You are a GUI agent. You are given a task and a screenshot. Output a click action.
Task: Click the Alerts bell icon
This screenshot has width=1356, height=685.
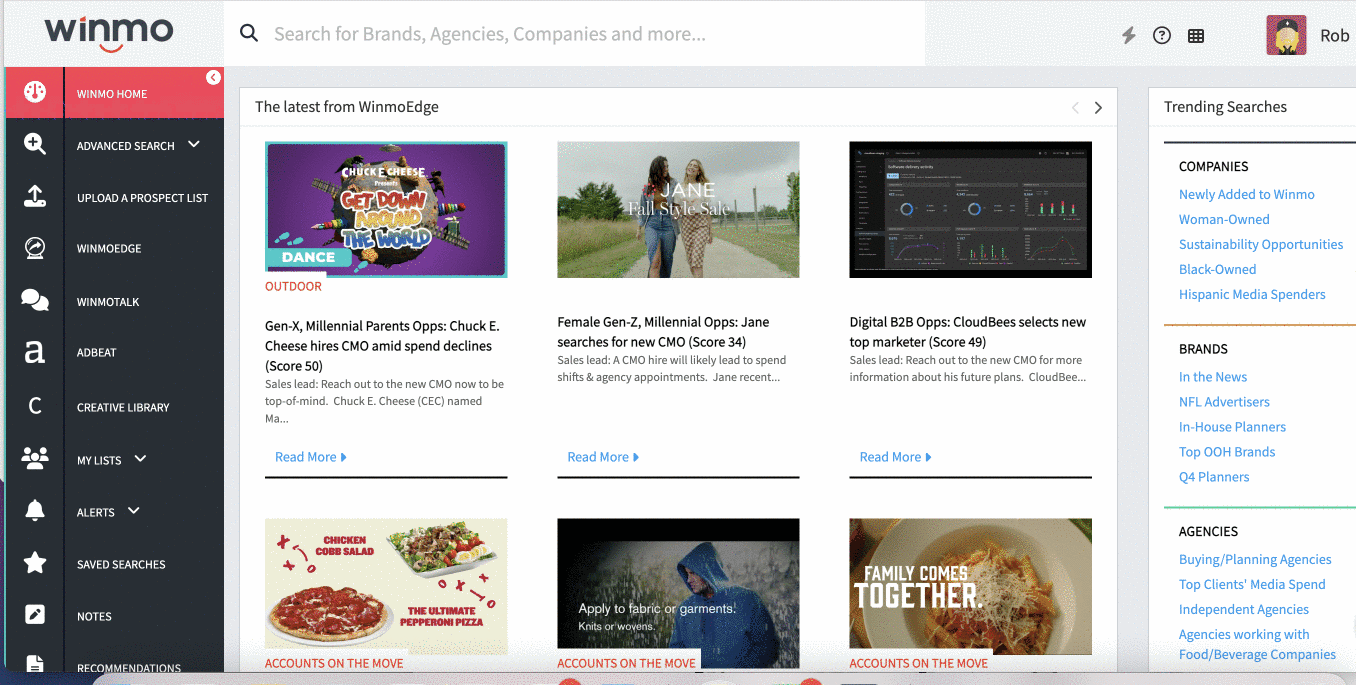pos(35,510)
